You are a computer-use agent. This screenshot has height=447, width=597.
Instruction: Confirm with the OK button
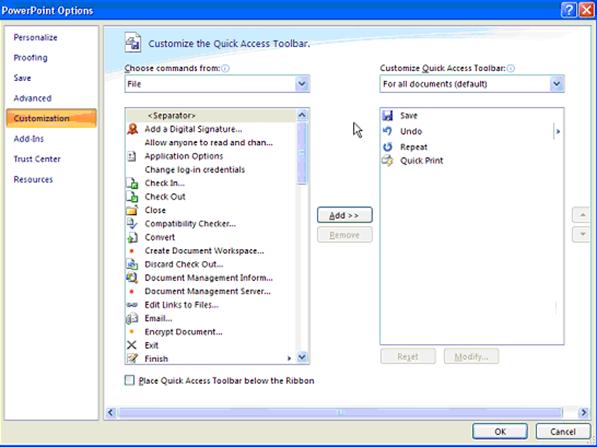tap(500, 431)
